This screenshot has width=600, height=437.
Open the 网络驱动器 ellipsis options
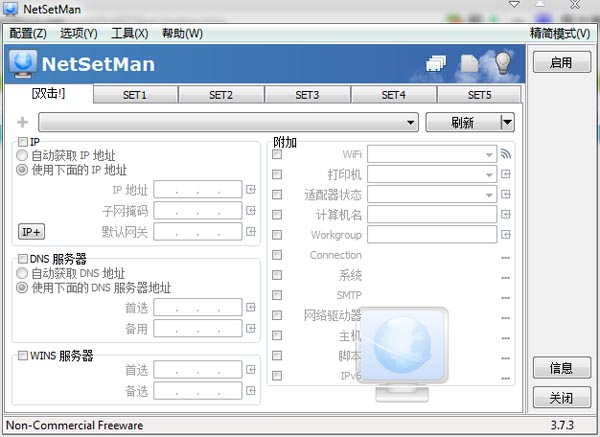(505, 318)
